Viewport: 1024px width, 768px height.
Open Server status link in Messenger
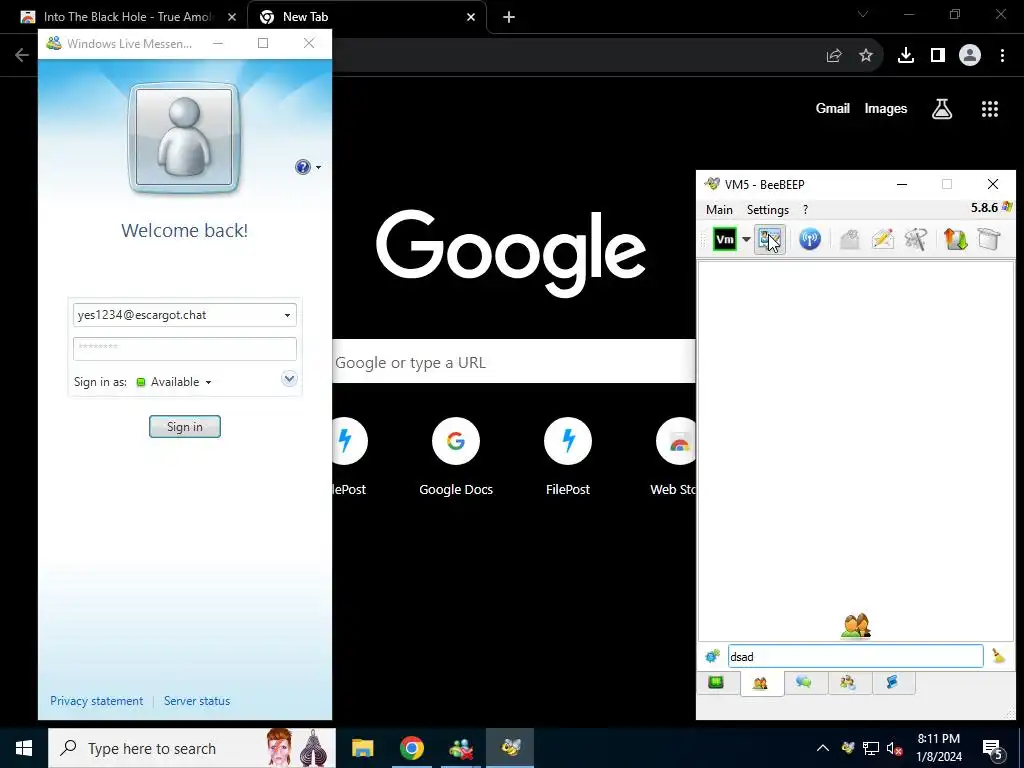197,701
